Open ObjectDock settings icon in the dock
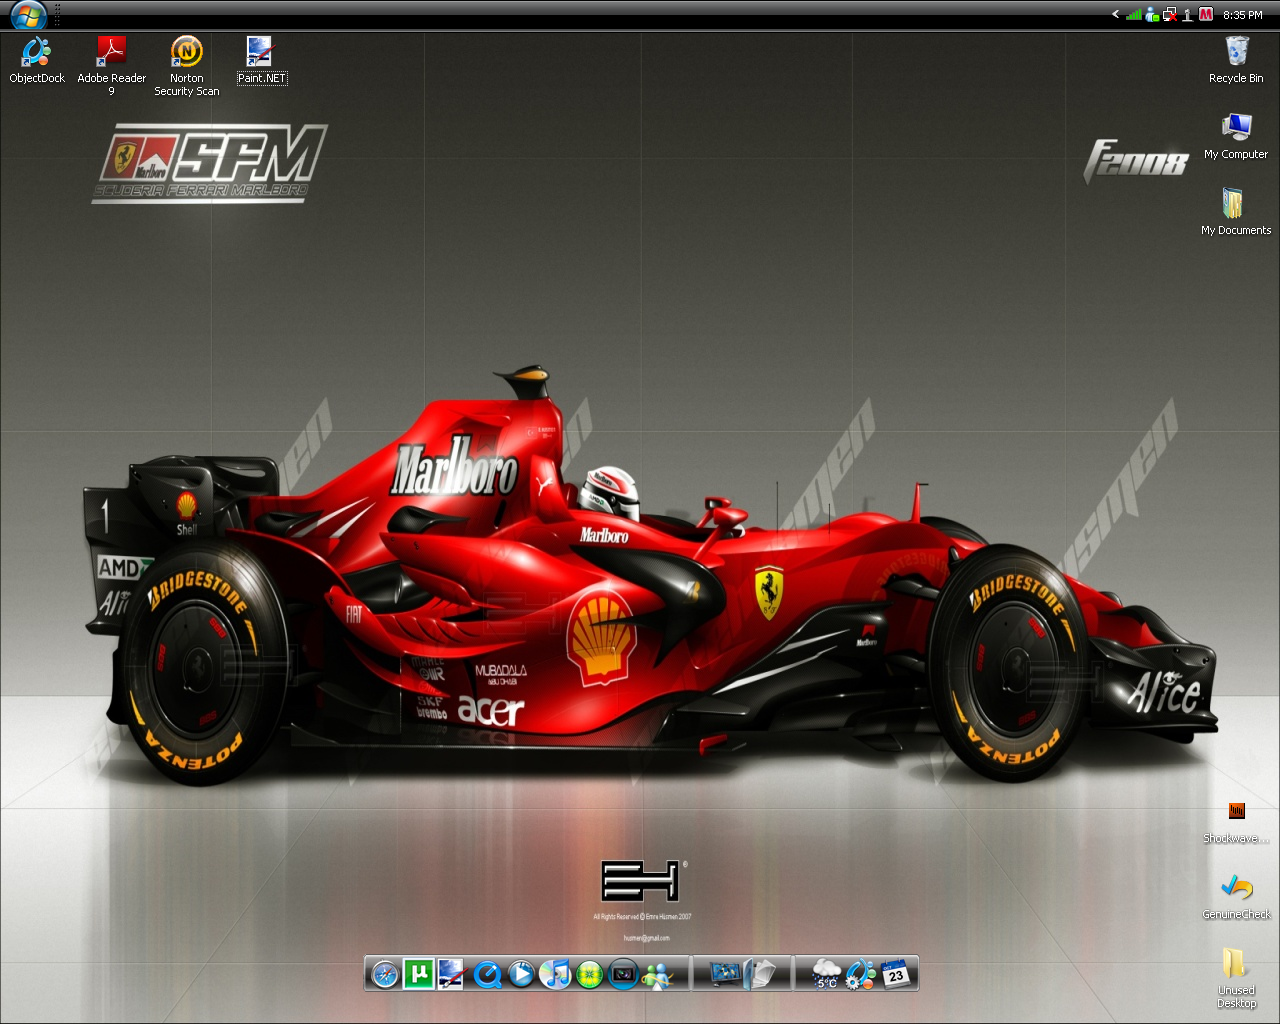The height and width of the screenshot is (1024, 1280). point(860,974)
